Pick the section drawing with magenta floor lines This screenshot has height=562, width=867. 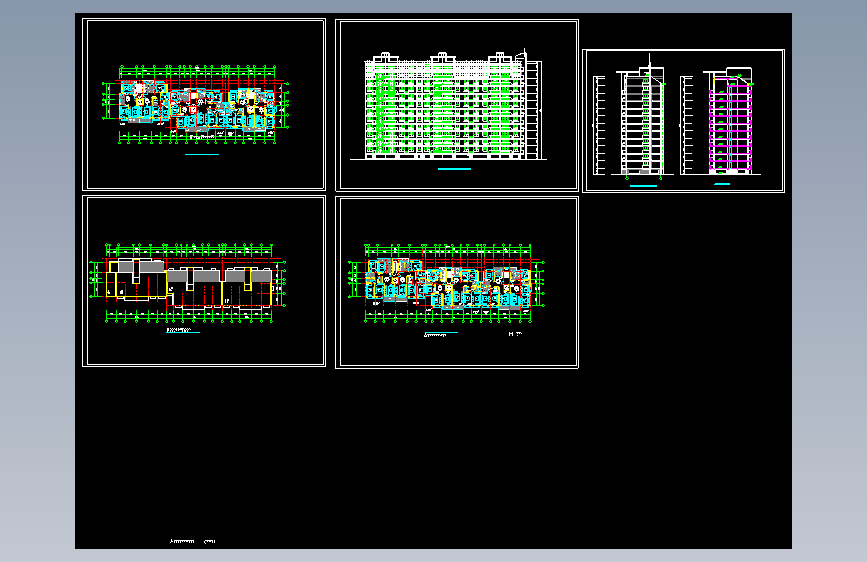click(720, 122)
